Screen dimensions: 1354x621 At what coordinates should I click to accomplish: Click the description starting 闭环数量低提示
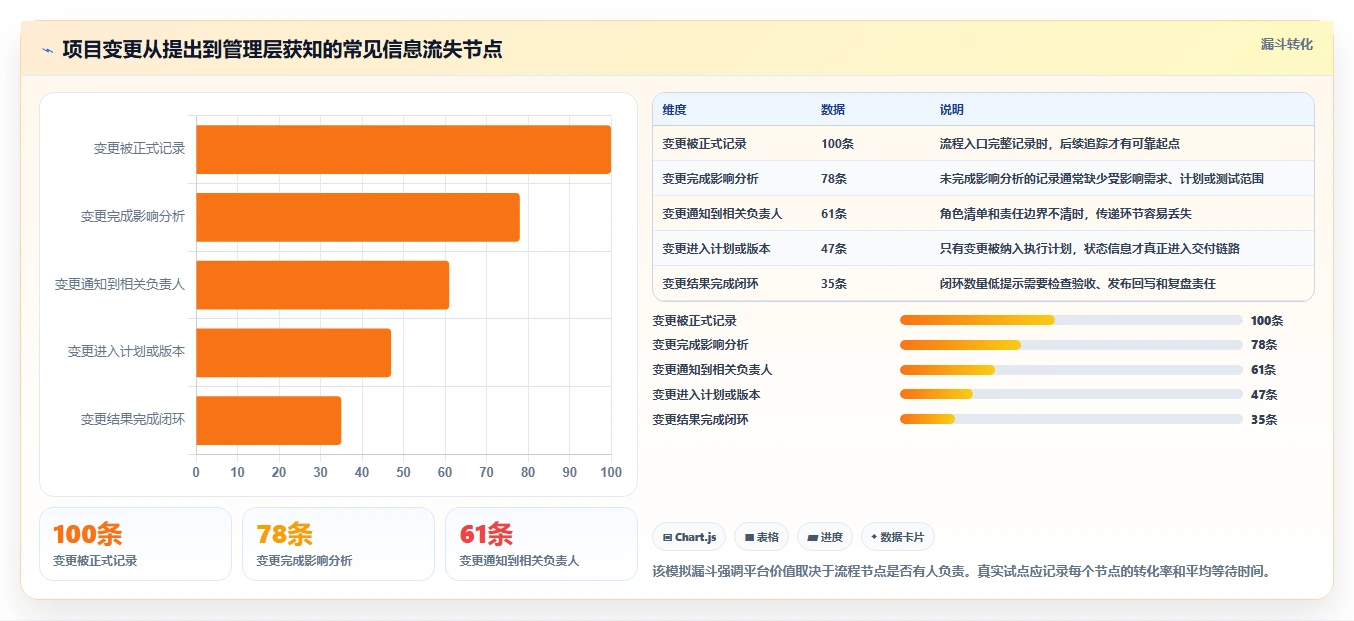tap(1078, 284)
